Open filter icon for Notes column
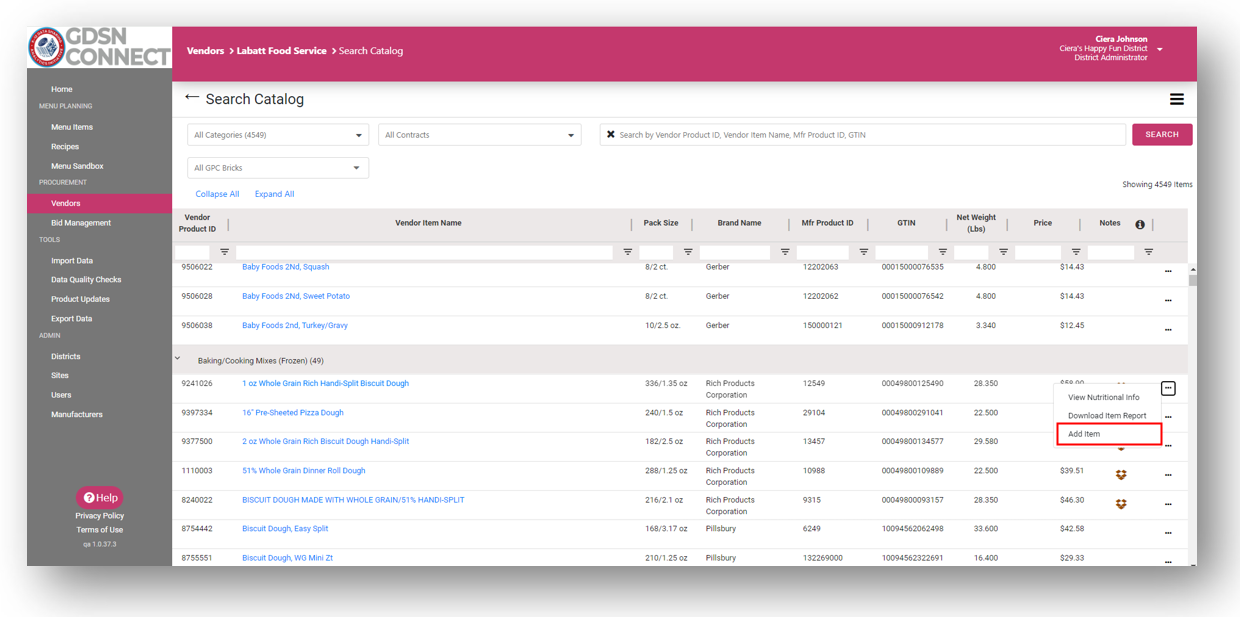The image size is (1240, 617). (1149, 252)
